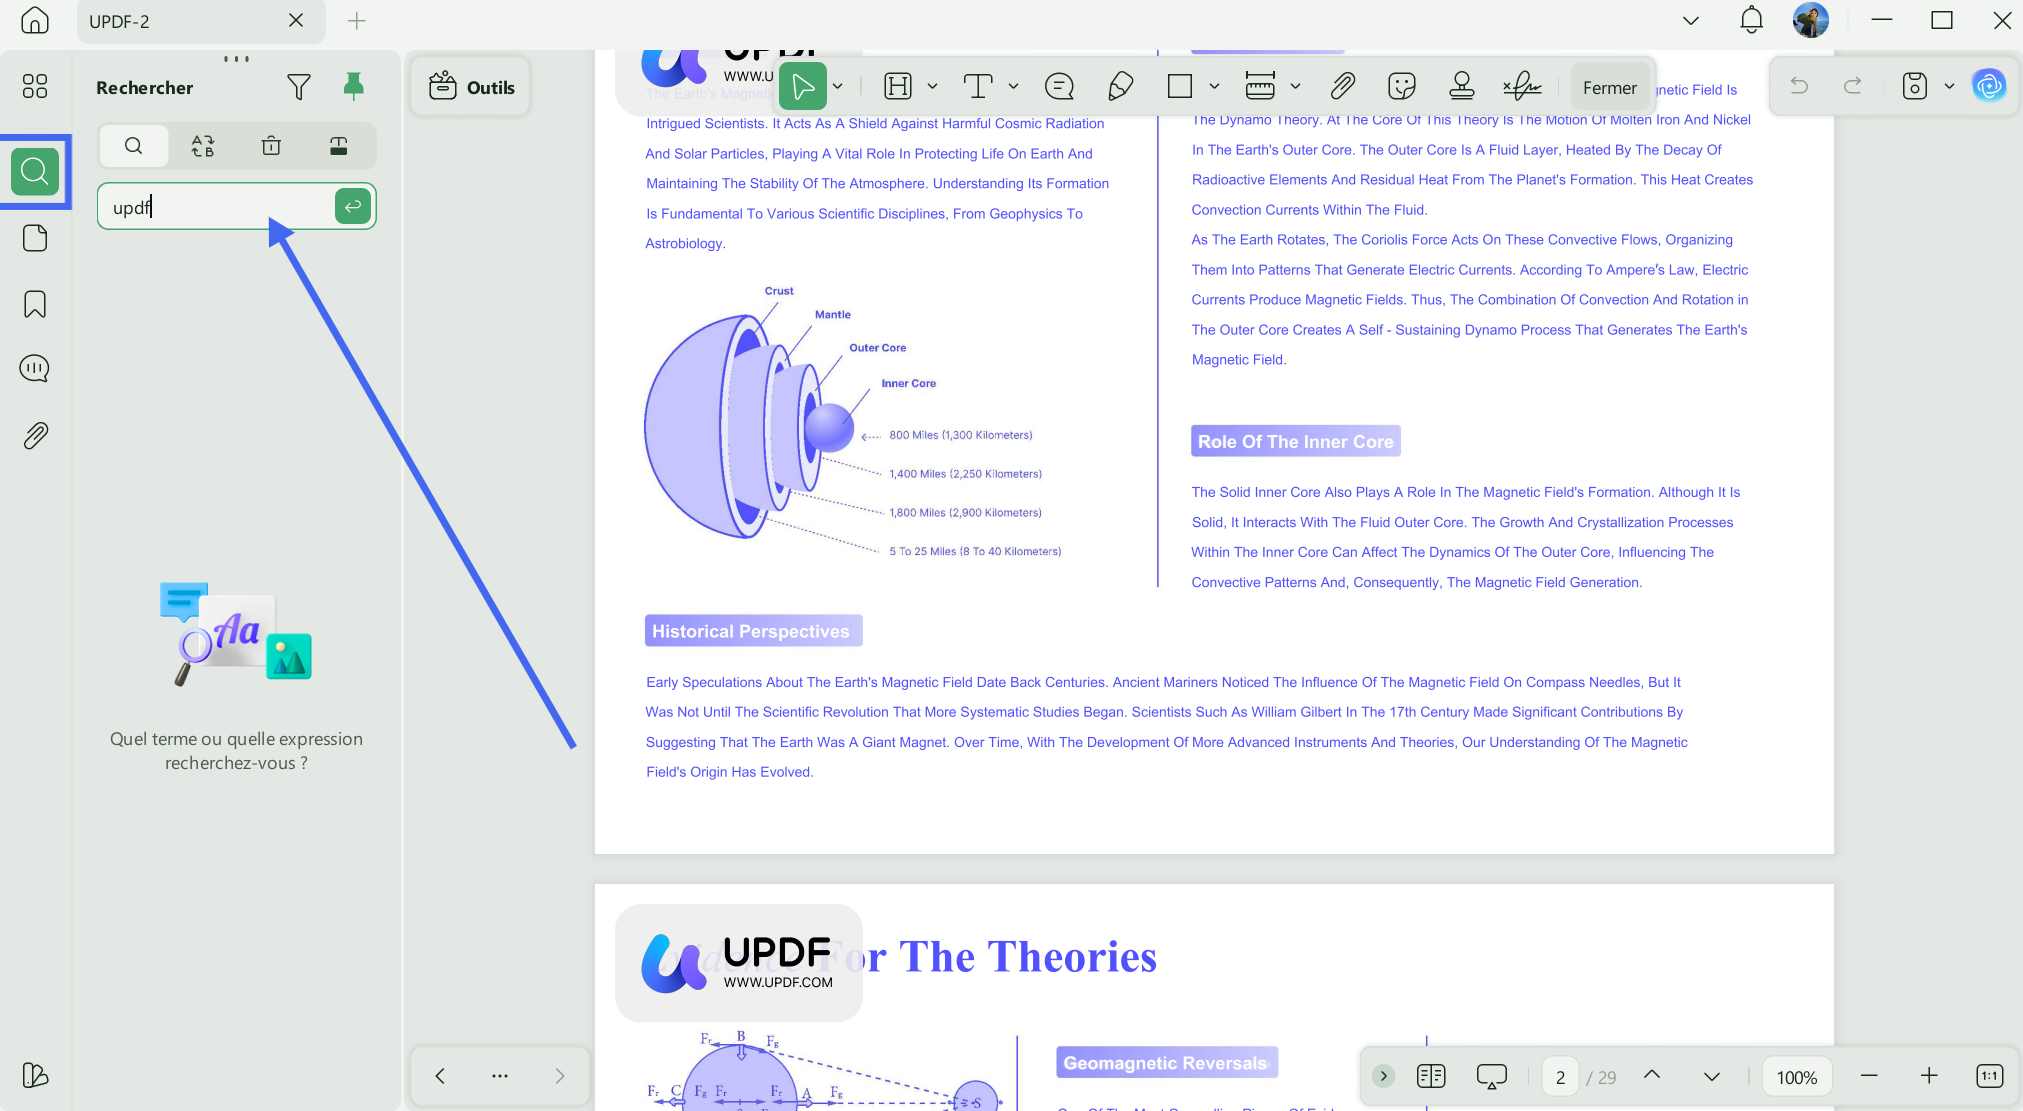Select the search panel icon in sidebar
The image size is (2023, 1111).
[35, 171]
